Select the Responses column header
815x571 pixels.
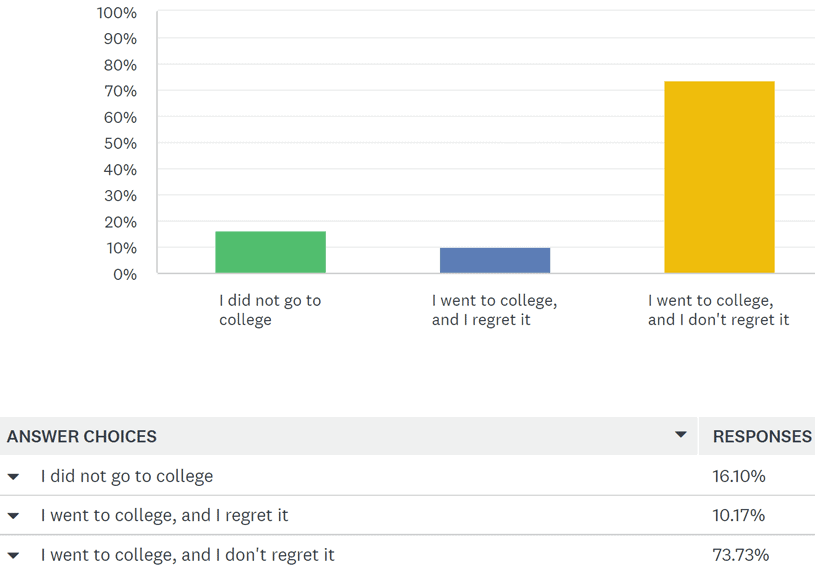point(762,437)
